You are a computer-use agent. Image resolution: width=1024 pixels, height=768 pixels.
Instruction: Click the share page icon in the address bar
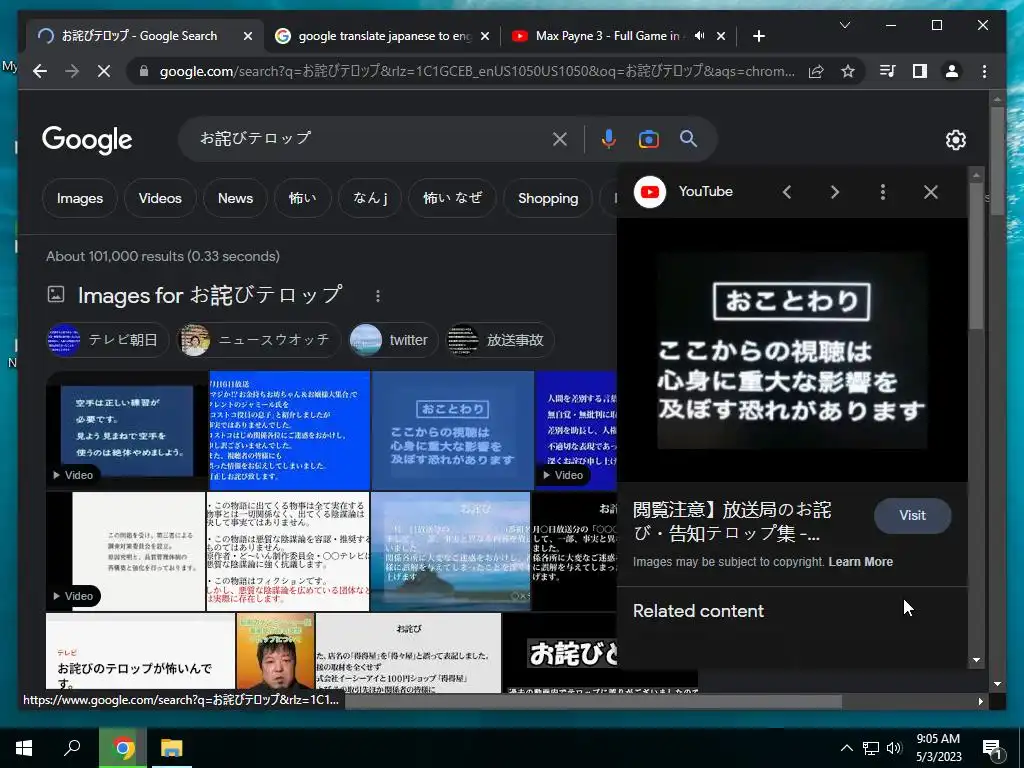point(816,71)
